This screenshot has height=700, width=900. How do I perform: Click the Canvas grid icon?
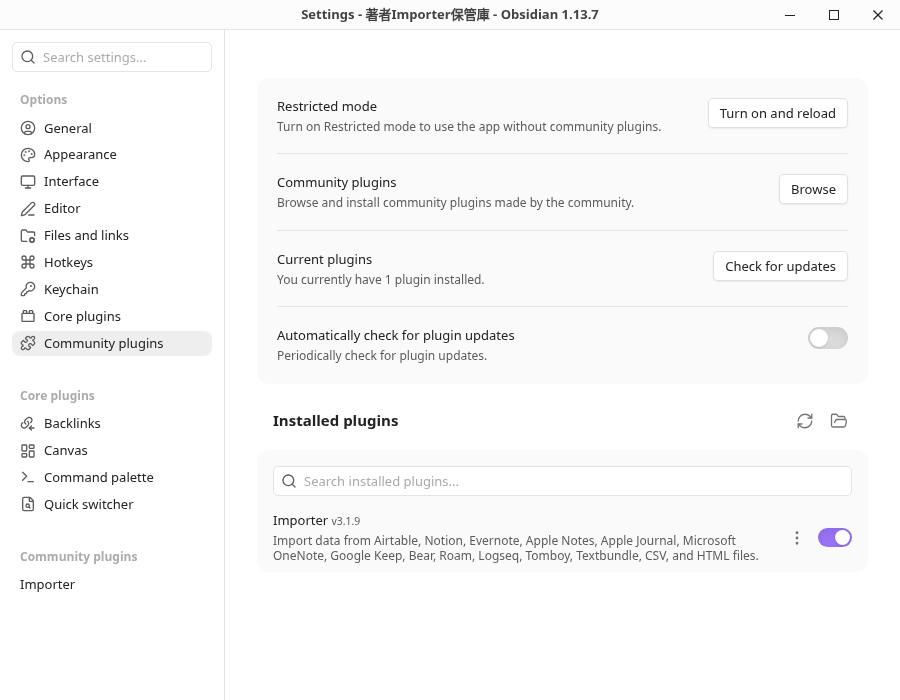click(x=28, y=451)
